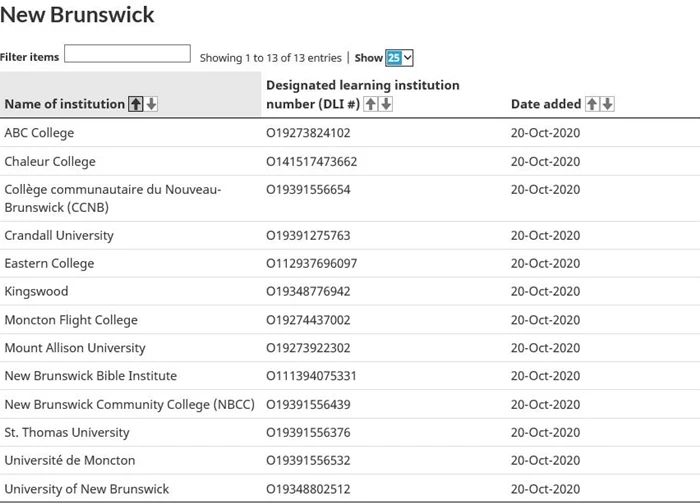The image size is (700, 504).
Task: Click the Filter items label
Action: 29,57
